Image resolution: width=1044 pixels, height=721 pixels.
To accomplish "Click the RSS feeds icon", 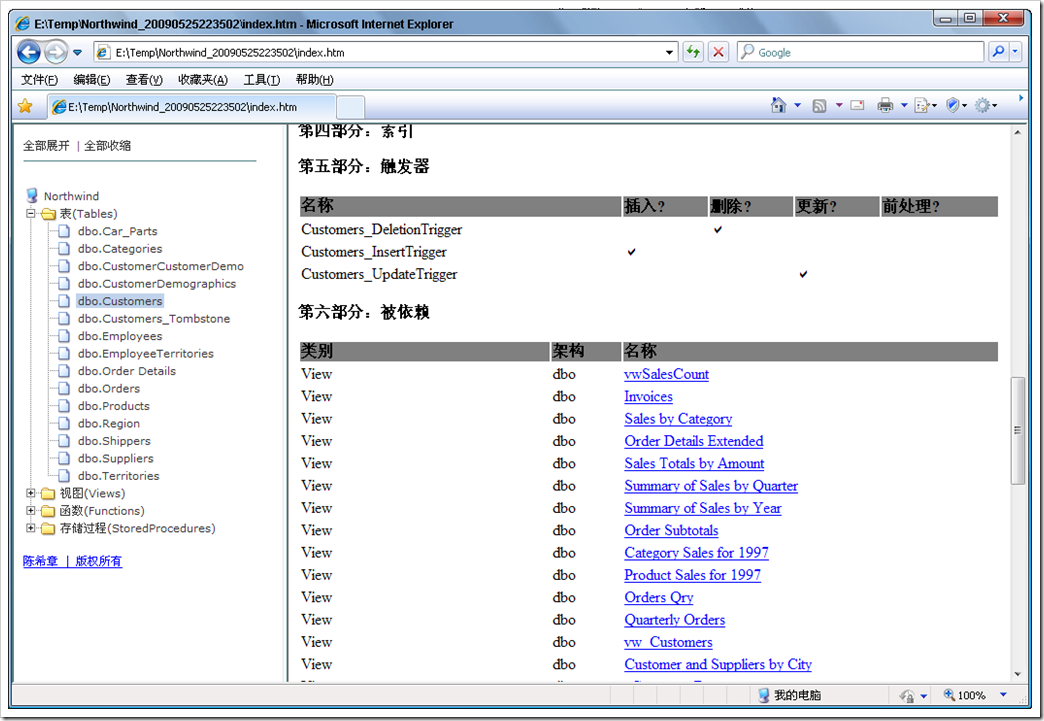I will [x=820, y=105].
